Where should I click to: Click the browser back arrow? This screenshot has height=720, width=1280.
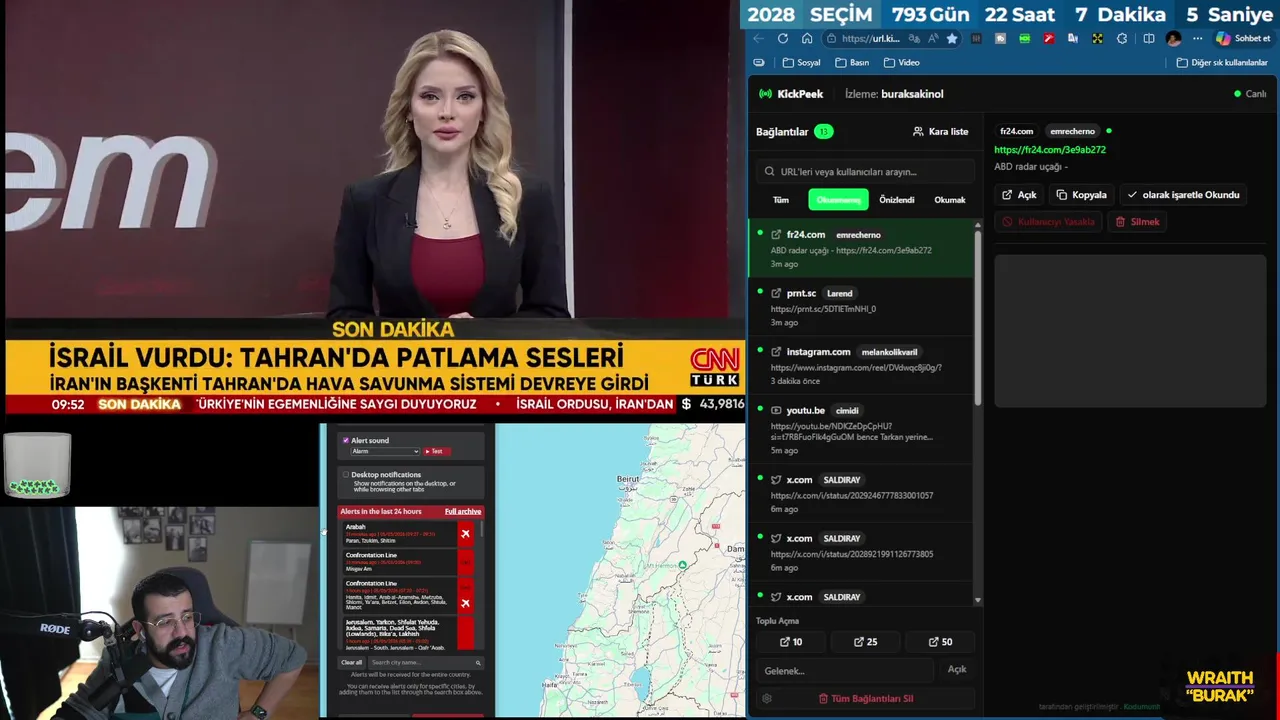(x=758, y=39)
